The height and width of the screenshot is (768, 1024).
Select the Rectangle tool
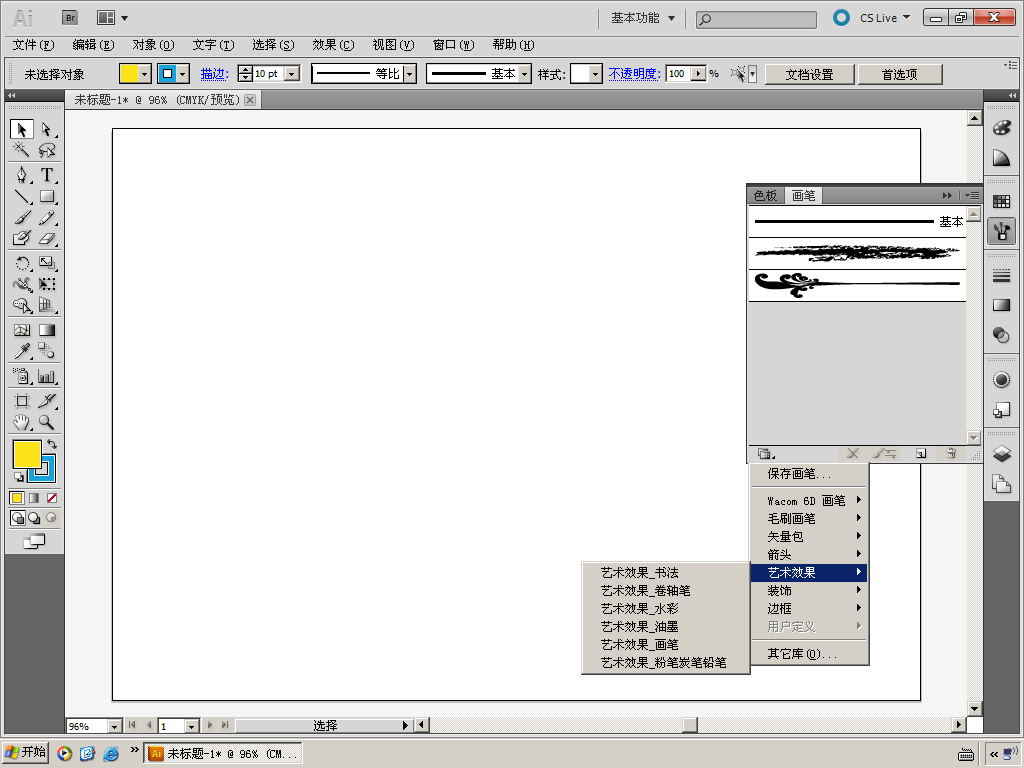(x=46, y=196)
